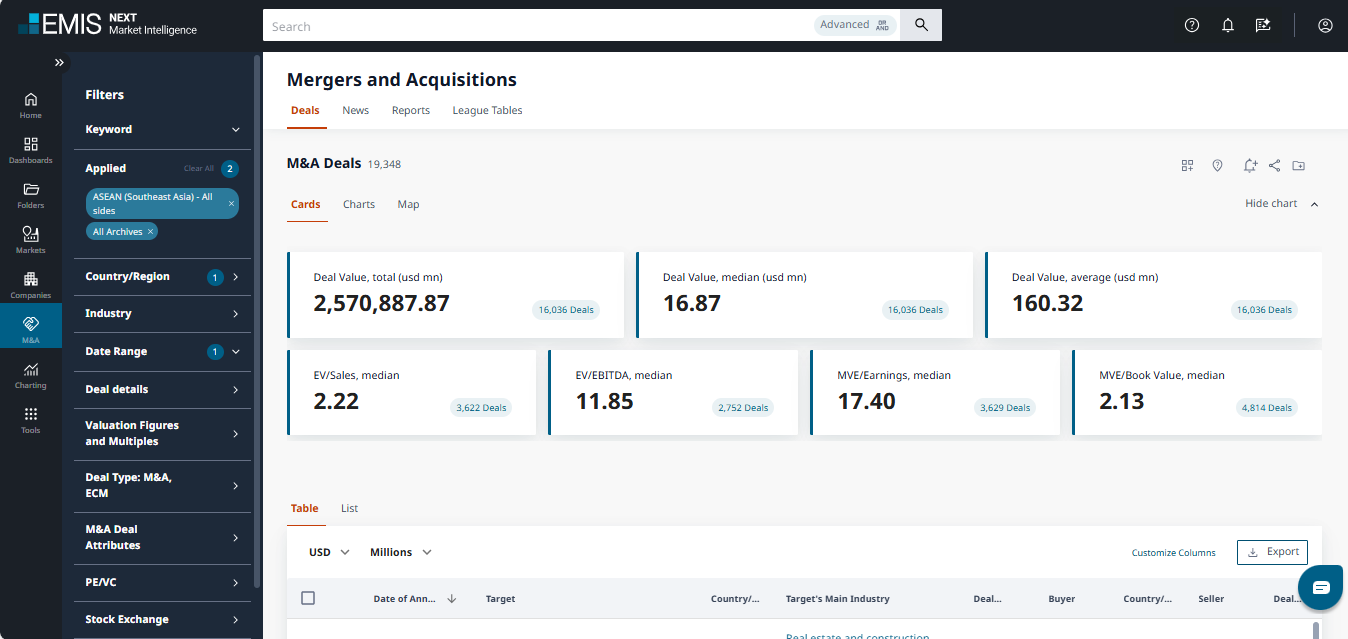Open the USD currency dropdown
This screenshot has width=1348, height=639.
(x=329, y=552)
